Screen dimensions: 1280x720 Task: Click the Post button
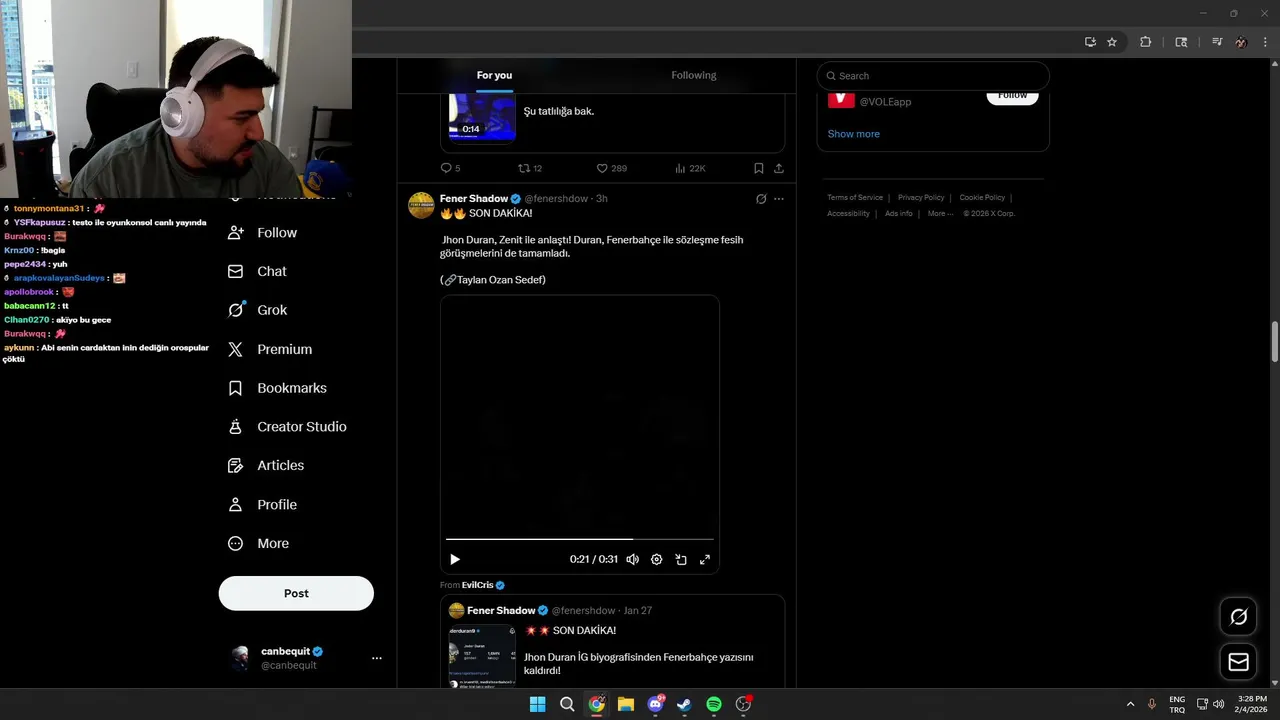[x=296, y=593]
